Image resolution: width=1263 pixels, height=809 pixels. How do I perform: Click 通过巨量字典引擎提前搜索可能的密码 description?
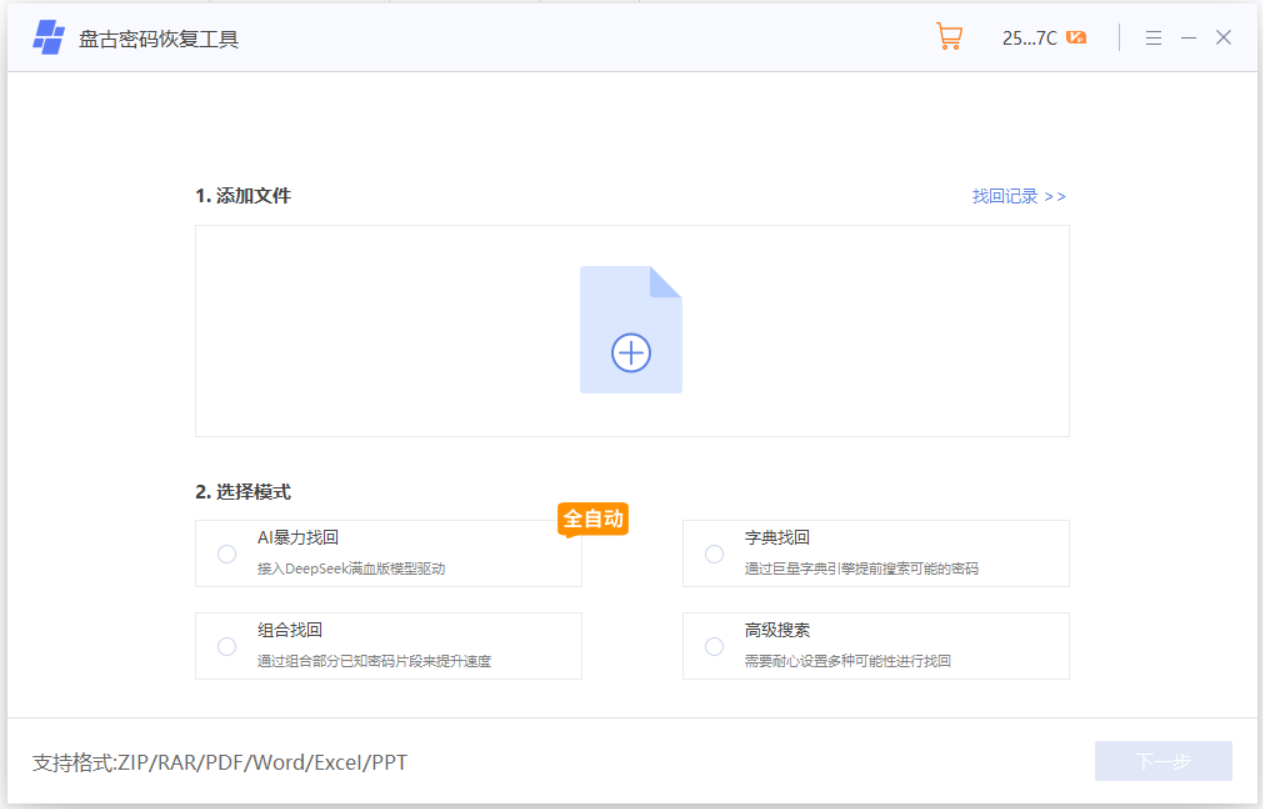coord(861,569)
